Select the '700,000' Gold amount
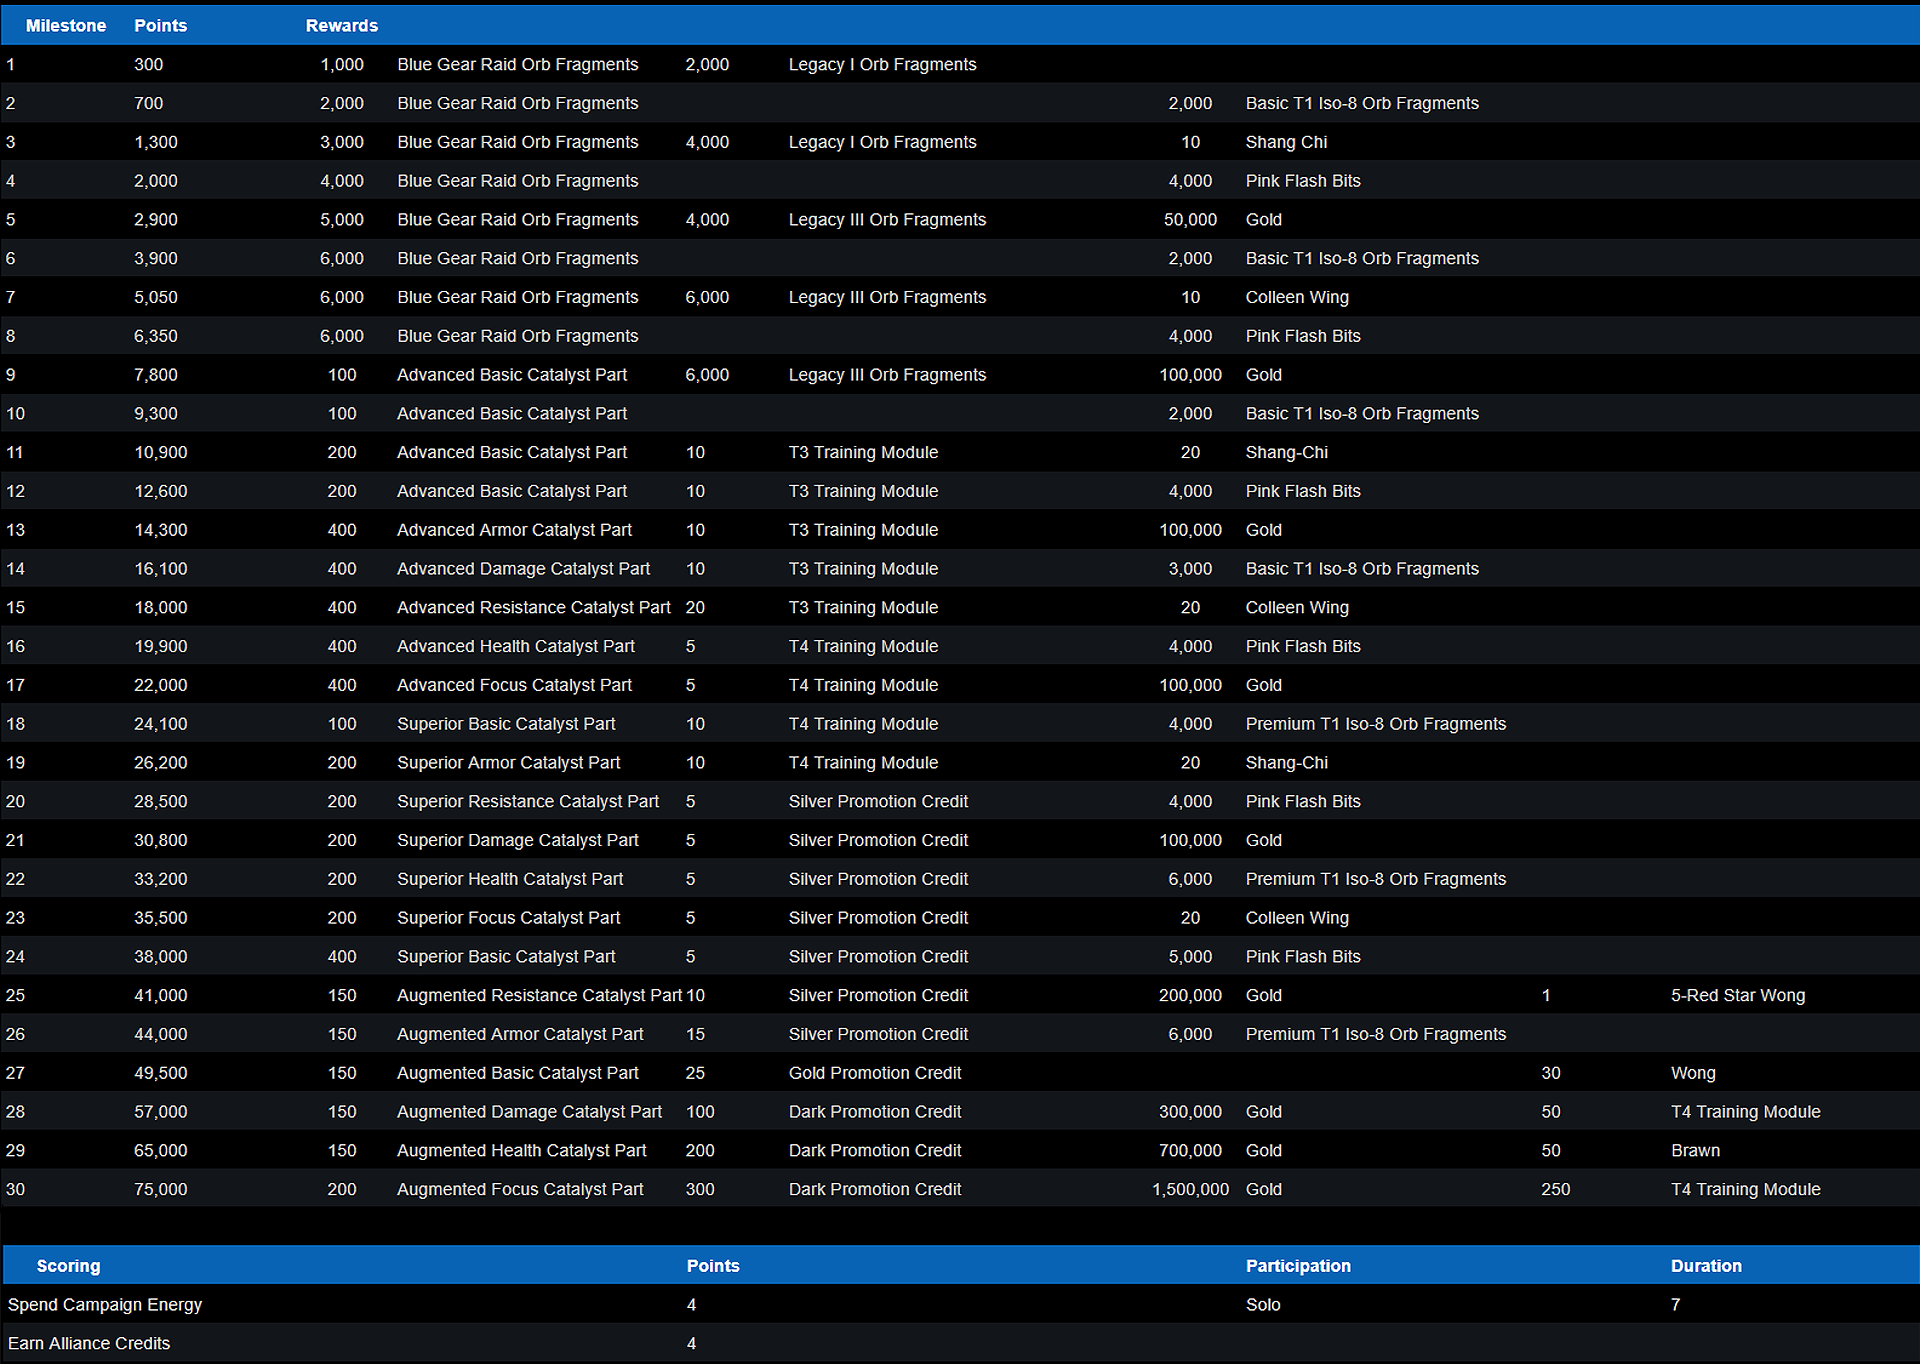 point(1190,1151)
